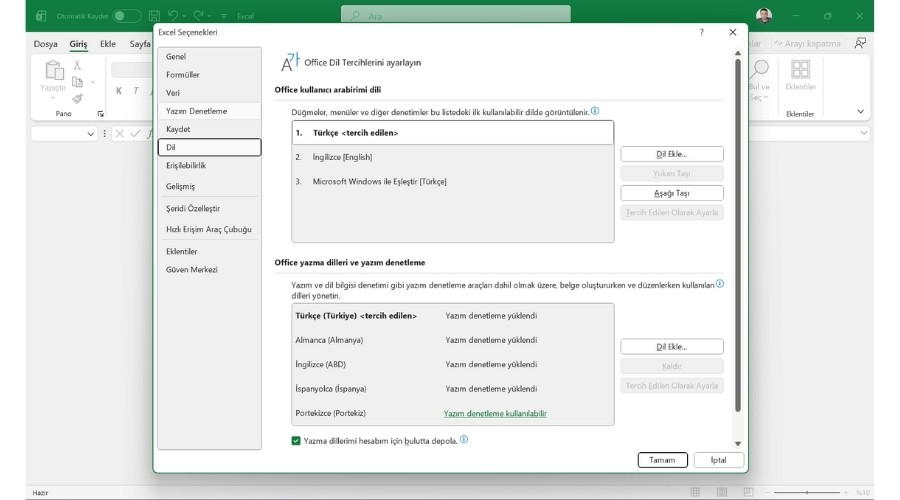This screenshot has height=500, width=900.
Task: Click the Undo arrow icon
Action: (x=174, y=16)
